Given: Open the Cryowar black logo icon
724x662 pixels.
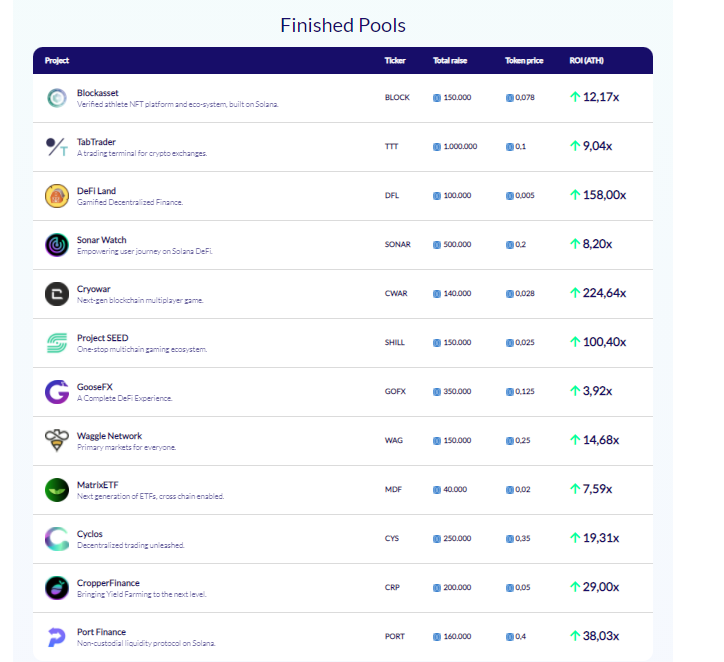Looking at the screenshot, I should [57, 294].
